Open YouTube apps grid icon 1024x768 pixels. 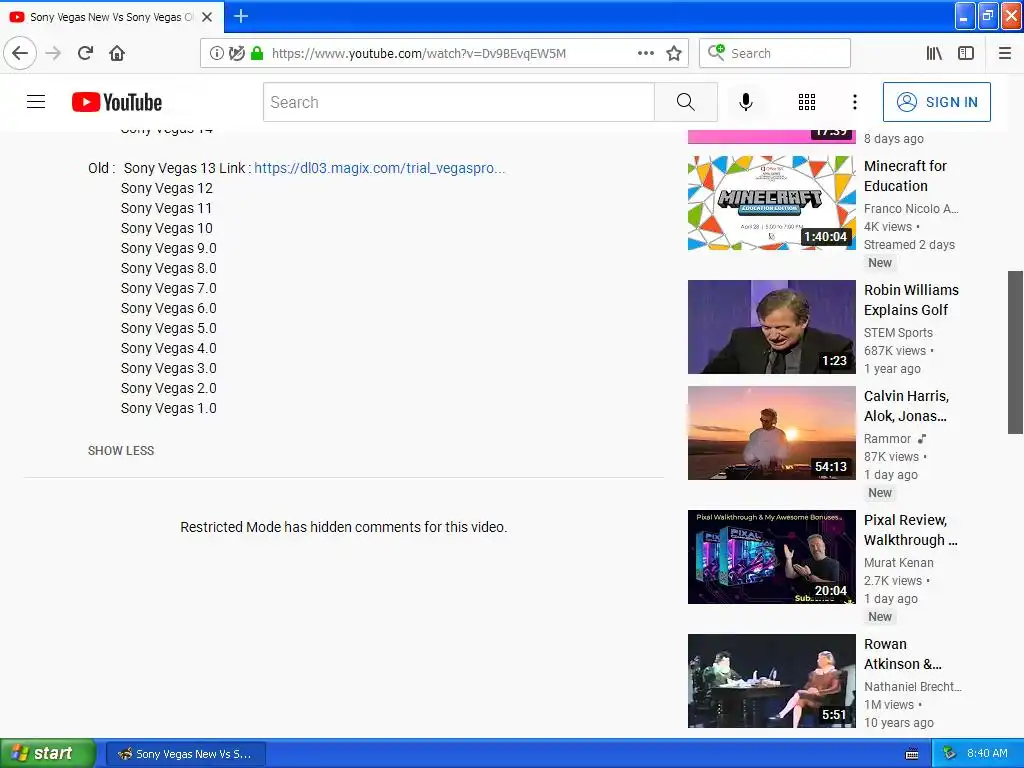tap(807, 102)
